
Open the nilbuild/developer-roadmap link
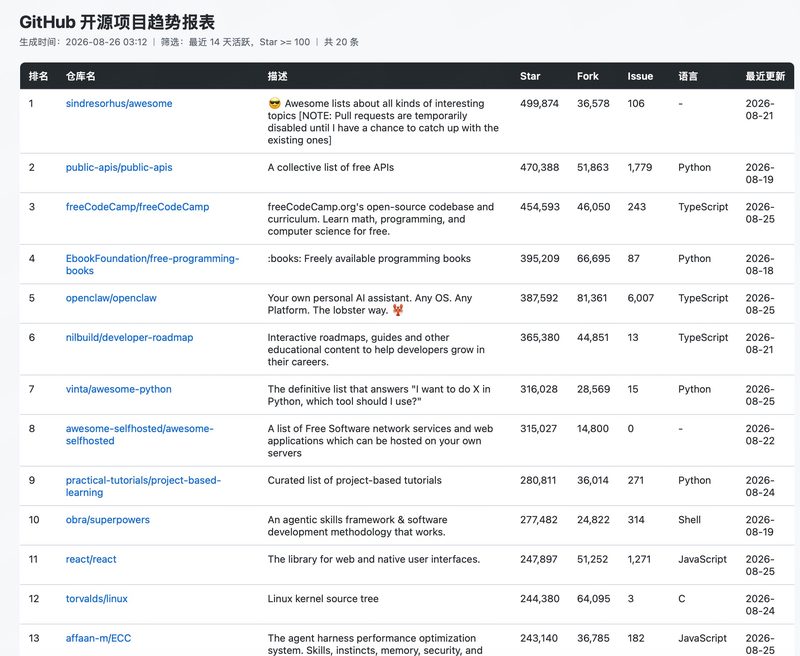(129, 338)
